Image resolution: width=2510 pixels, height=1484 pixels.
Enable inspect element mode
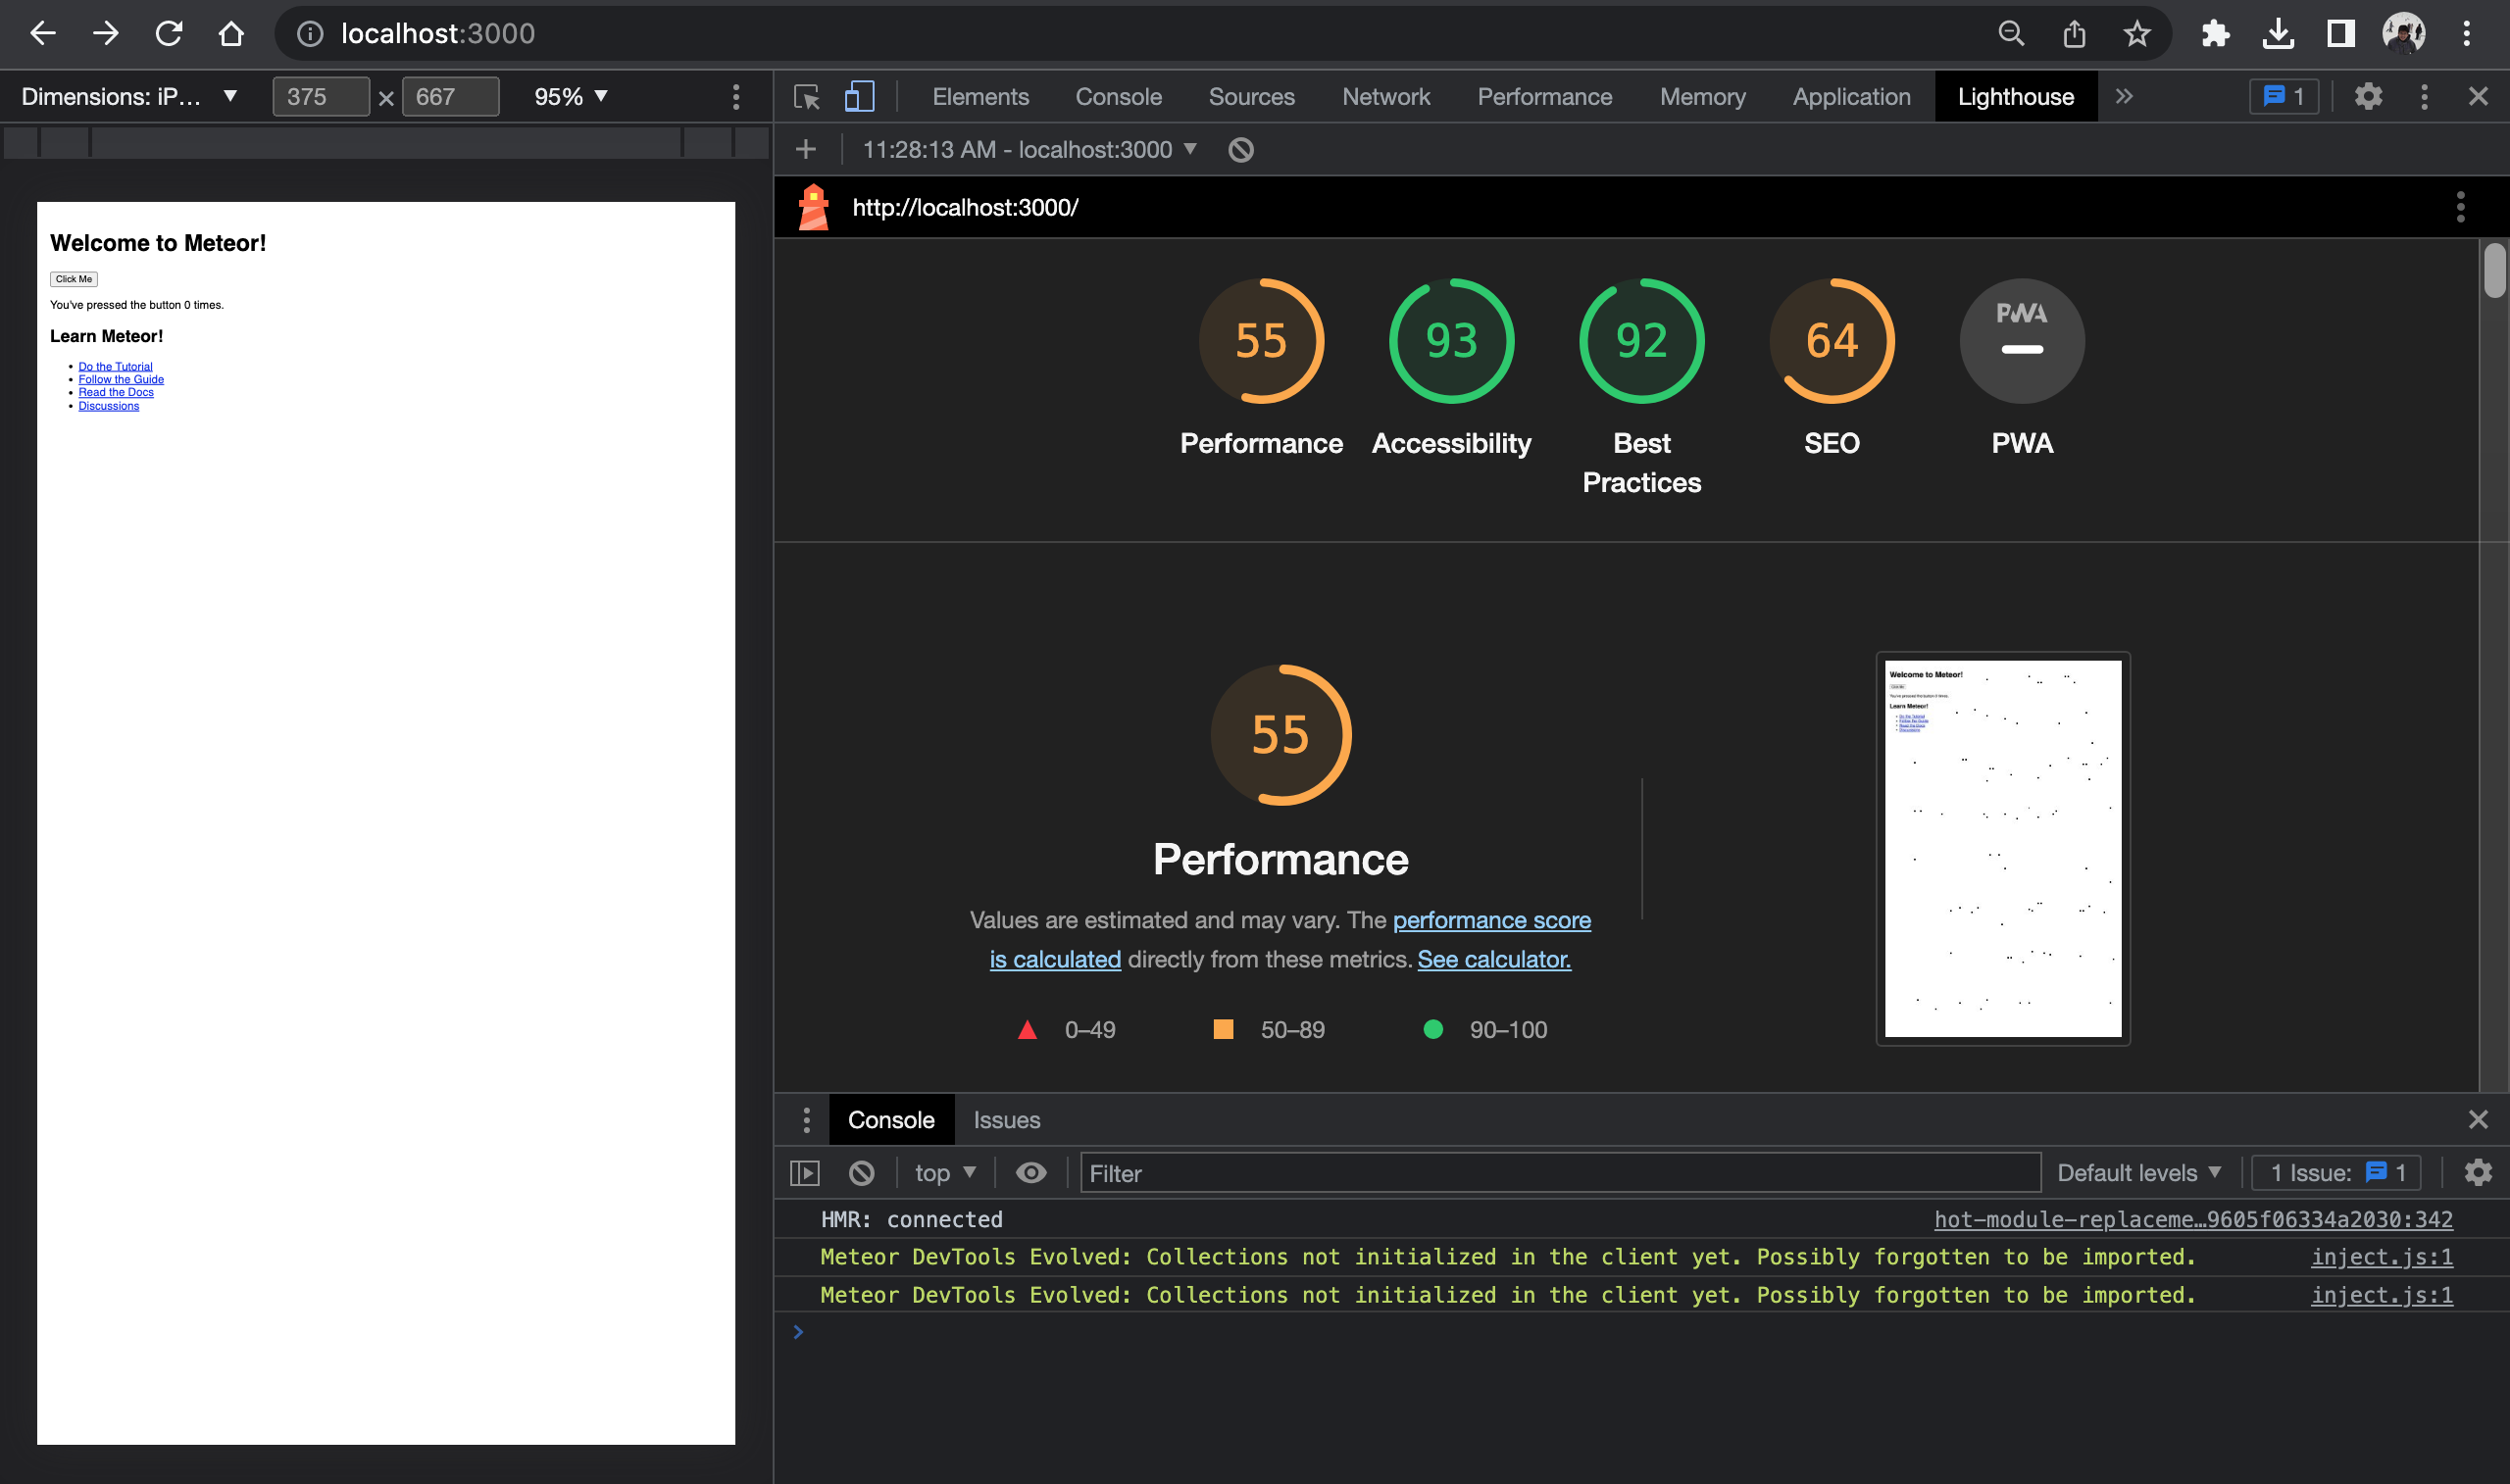coord(806,96)
